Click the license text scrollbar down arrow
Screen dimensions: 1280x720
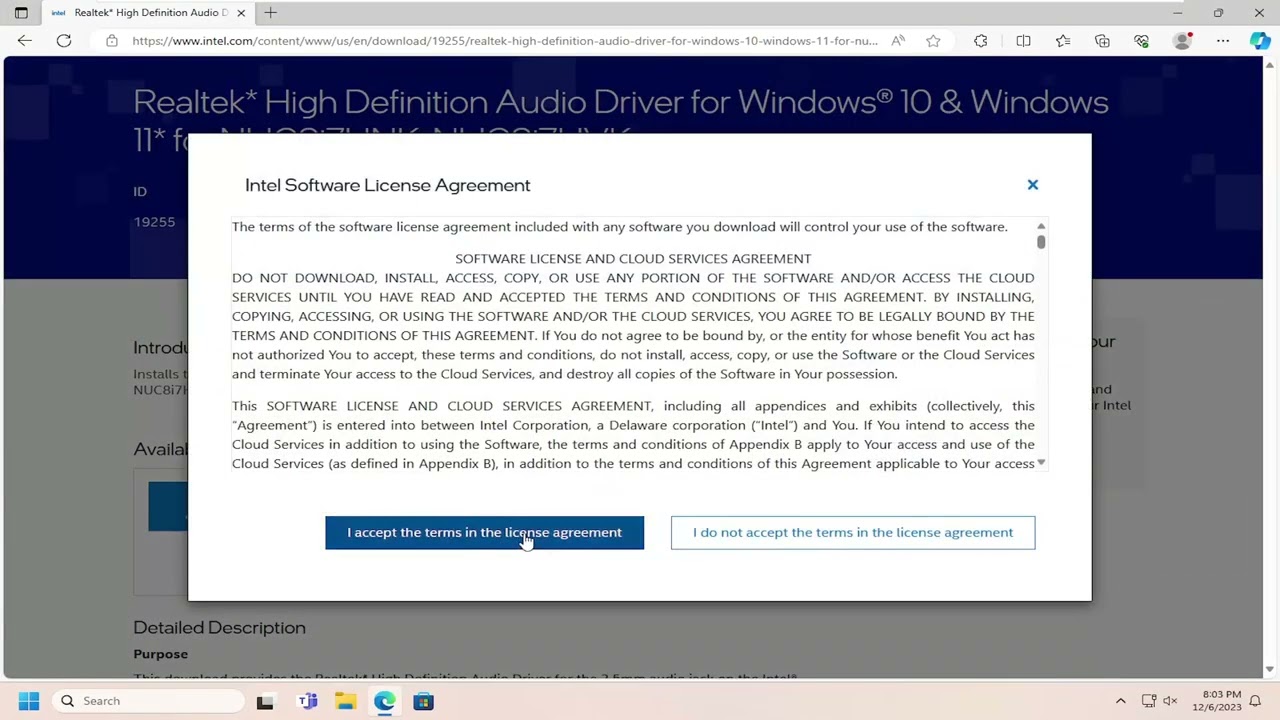pos(1041,463)
